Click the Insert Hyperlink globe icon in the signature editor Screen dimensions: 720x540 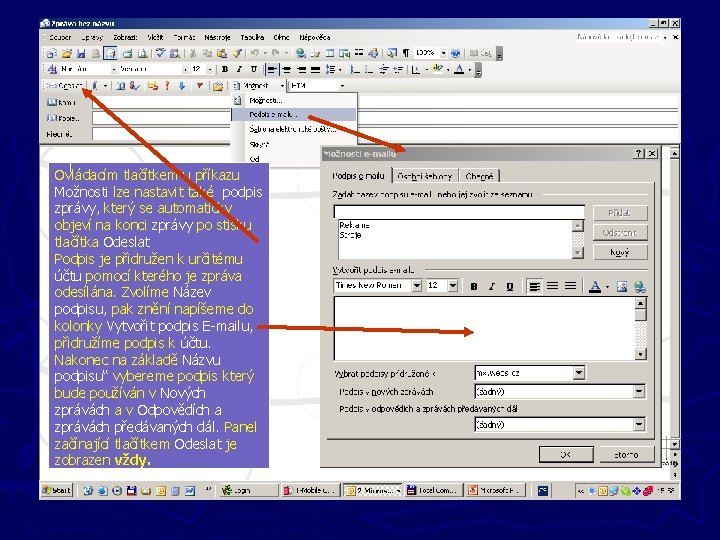[639, 287]
